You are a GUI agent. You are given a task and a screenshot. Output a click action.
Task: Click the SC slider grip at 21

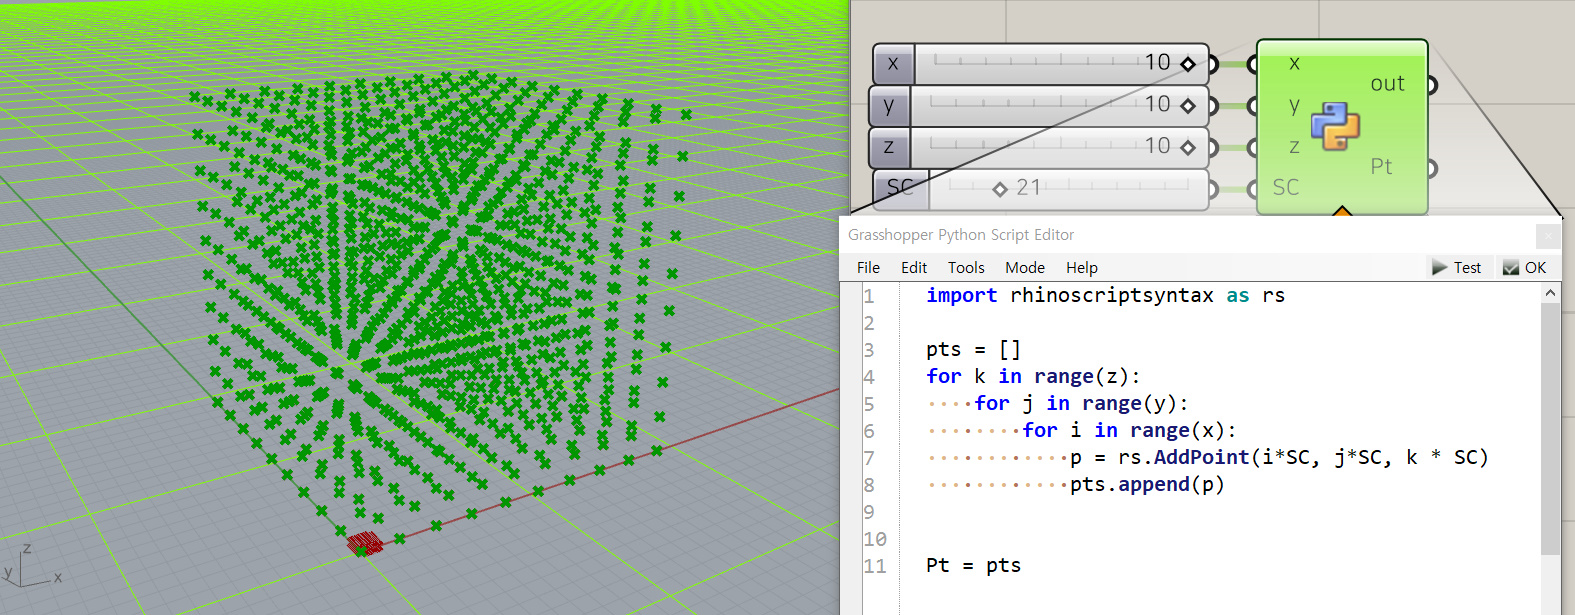(1000, 189)
